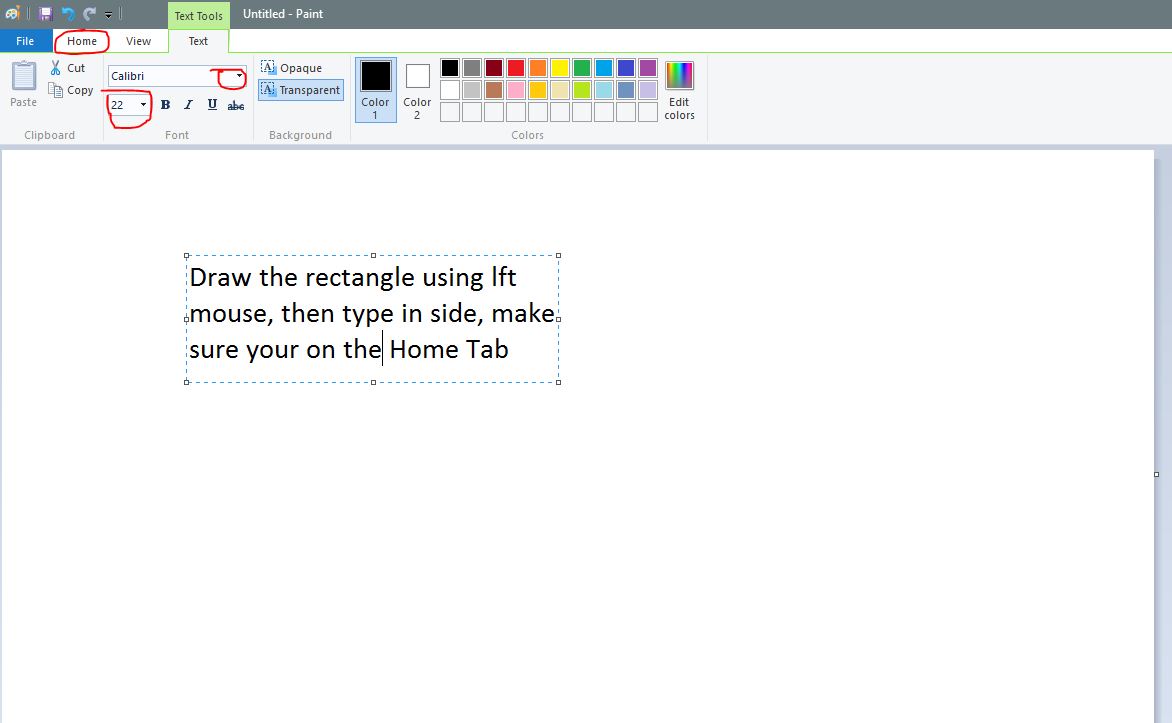The width and height of the screenshot is (1172, 723).
Task: Click the word 'rectangle' in the text box
Action: point(360,278)
